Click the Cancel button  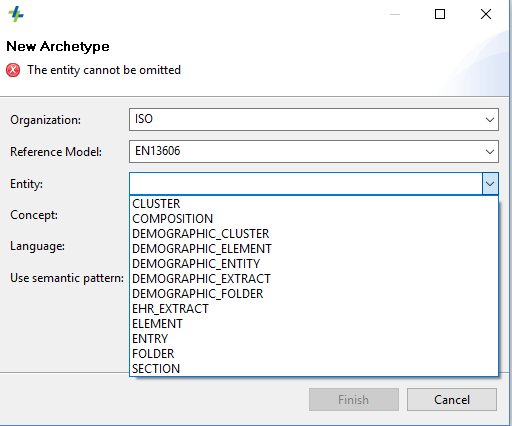pyautogui.click(x=452, y=399)
